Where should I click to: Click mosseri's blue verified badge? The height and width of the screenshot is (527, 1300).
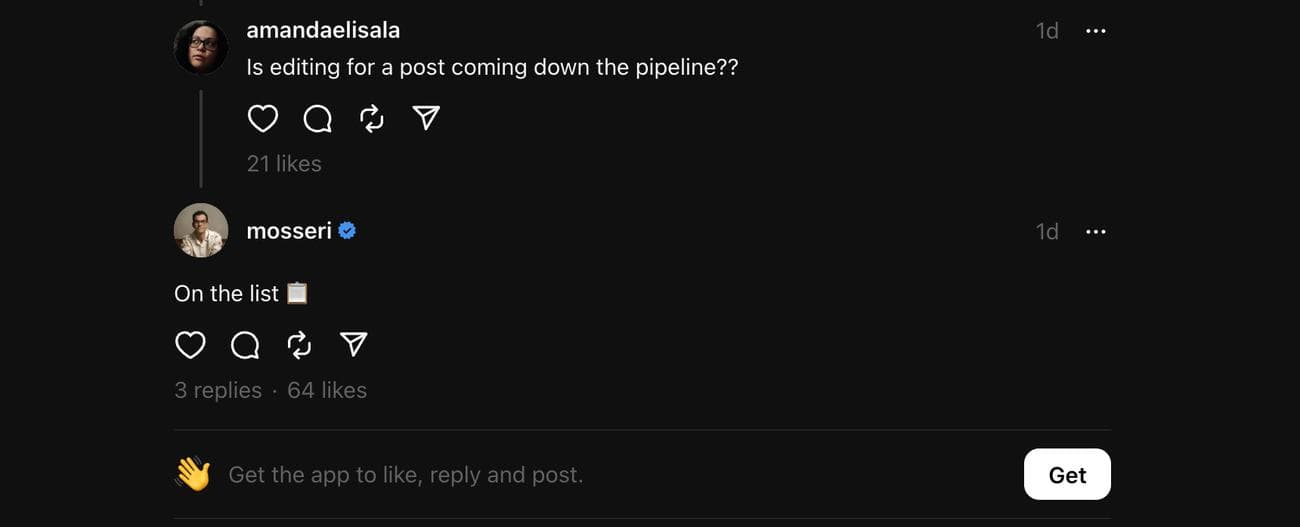click(347, 231)
